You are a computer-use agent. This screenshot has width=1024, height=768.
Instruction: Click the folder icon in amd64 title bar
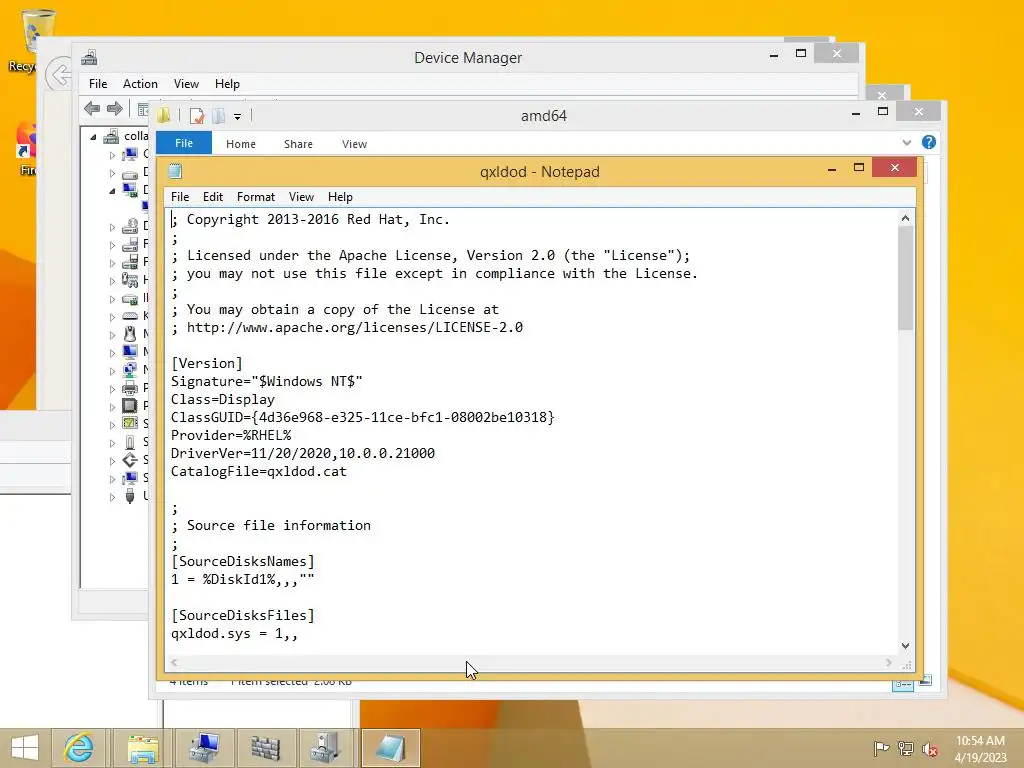point(163,116)
